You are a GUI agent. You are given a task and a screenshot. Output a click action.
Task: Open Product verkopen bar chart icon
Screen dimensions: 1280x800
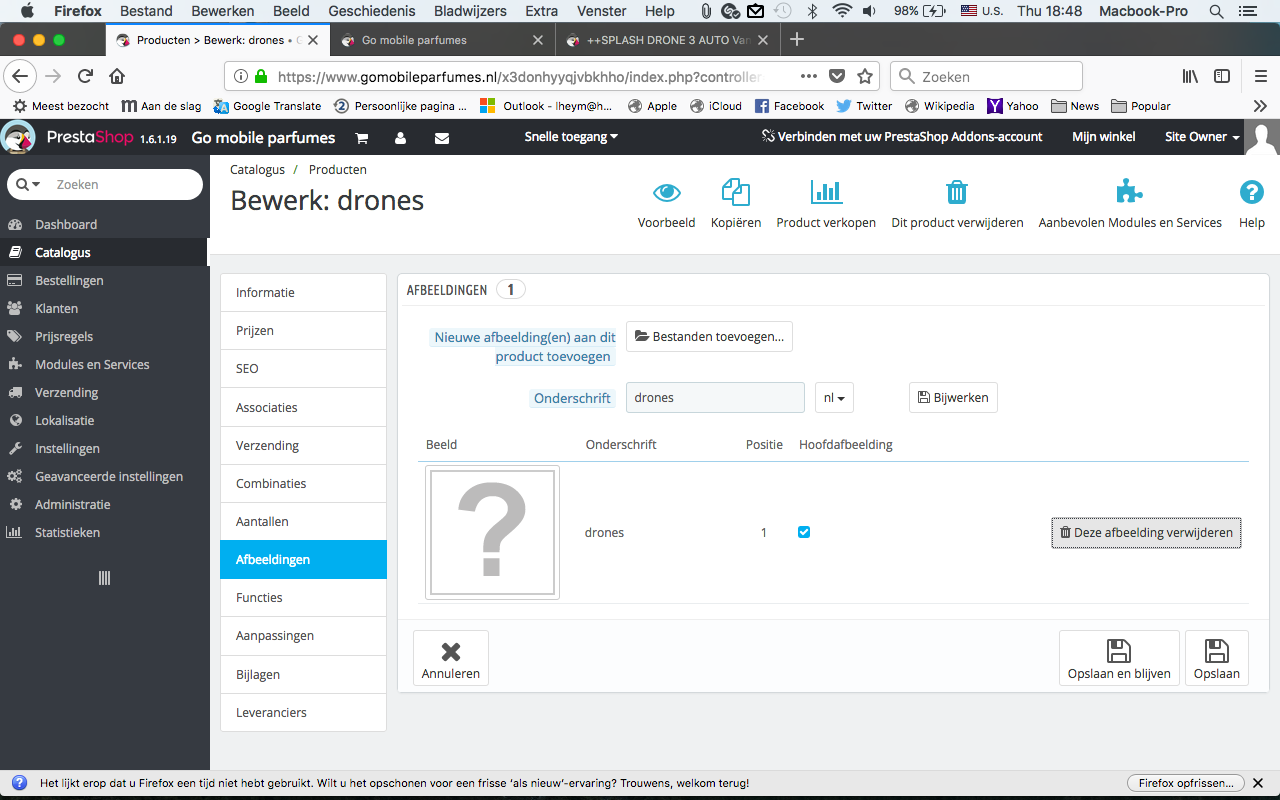[x=826, y=191]
